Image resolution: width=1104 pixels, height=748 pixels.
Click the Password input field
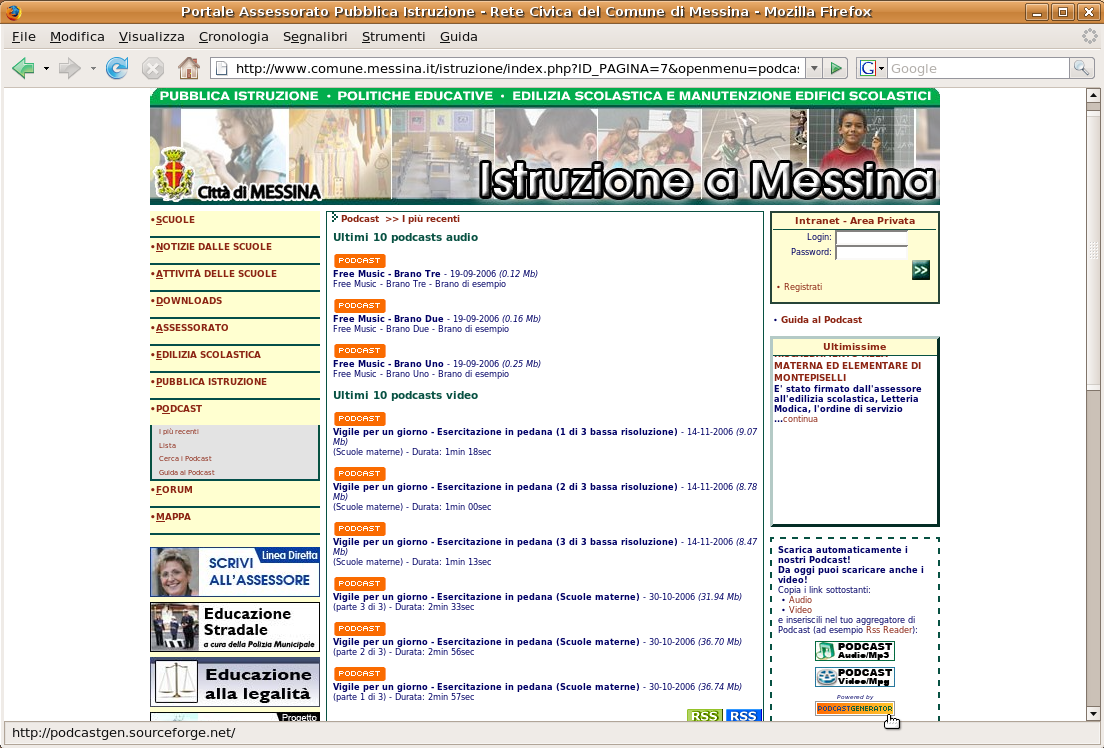pyautogui.click(x=871, y=250)
